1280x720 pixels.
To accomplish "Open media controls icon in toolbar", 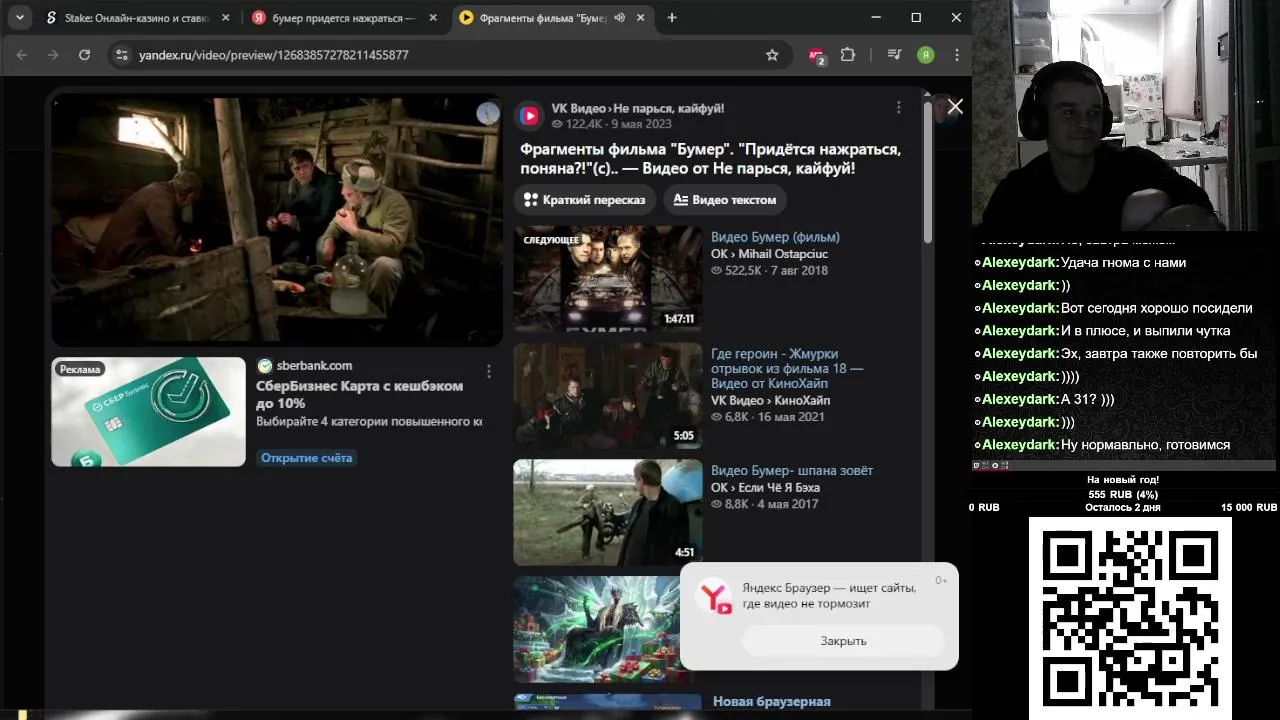I will (894, 55).
